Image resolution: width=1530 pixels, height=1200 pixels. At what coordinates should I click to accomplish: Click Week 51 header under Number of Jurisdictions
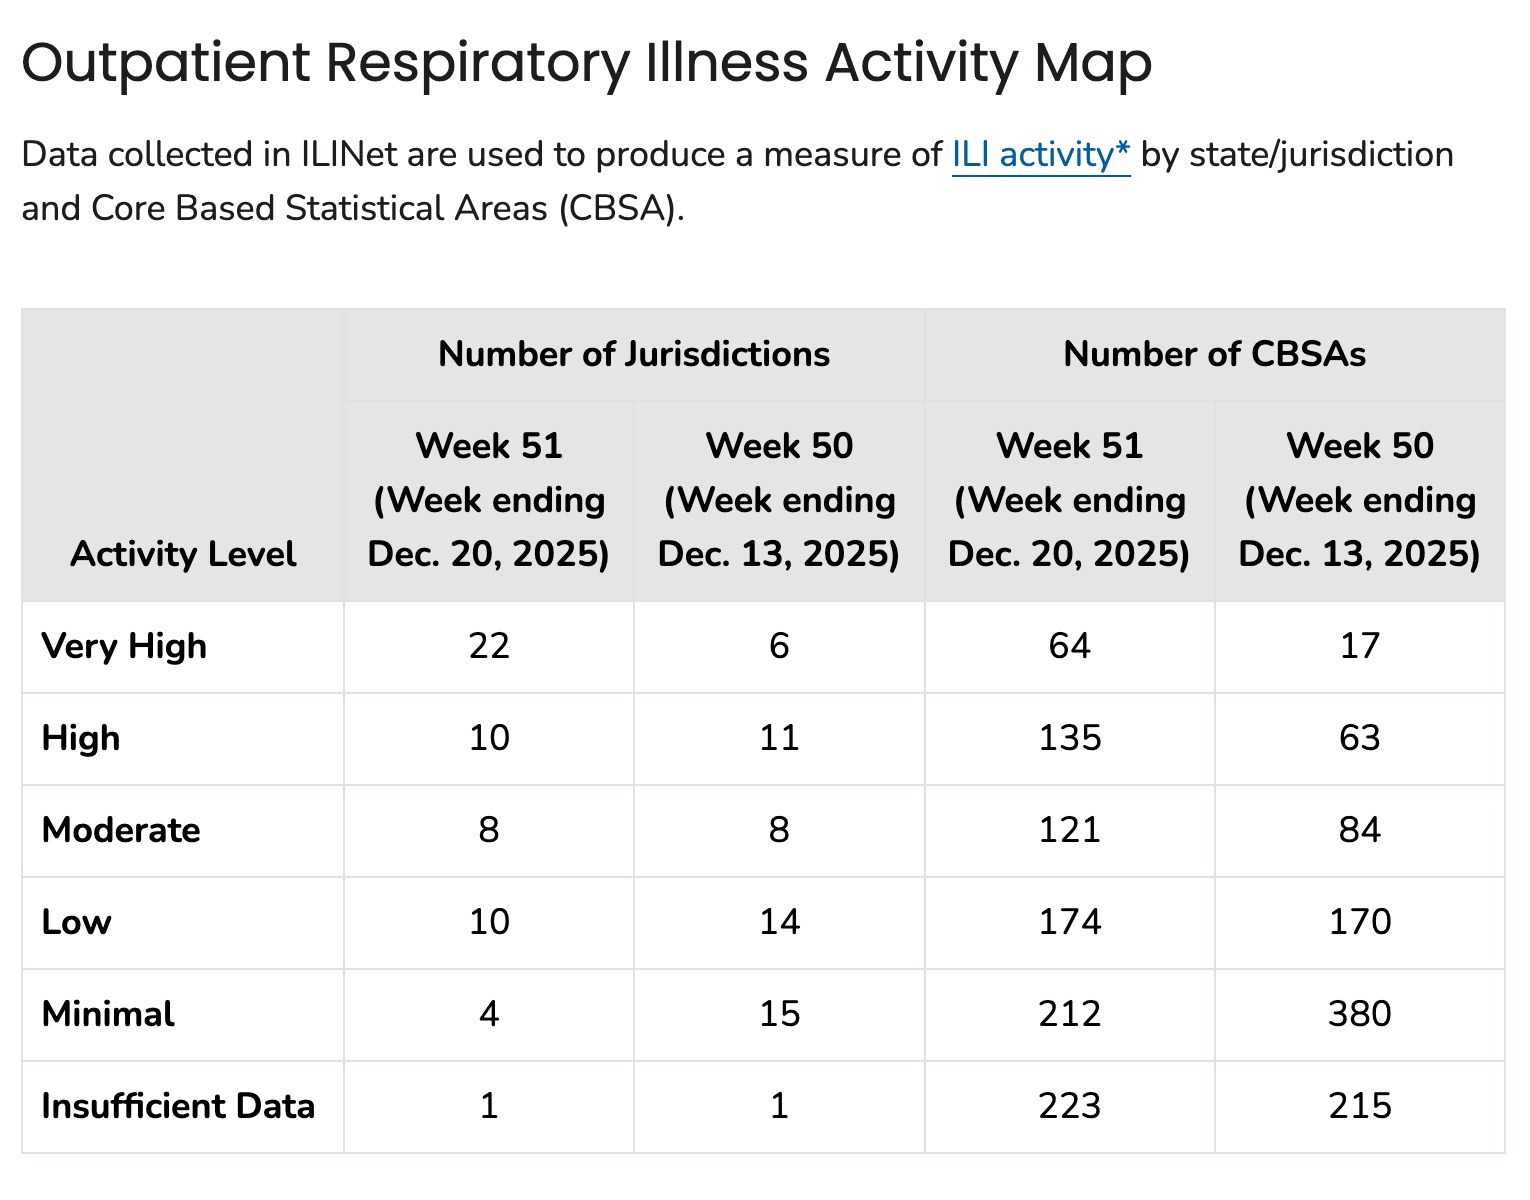(x=489, y=499)
